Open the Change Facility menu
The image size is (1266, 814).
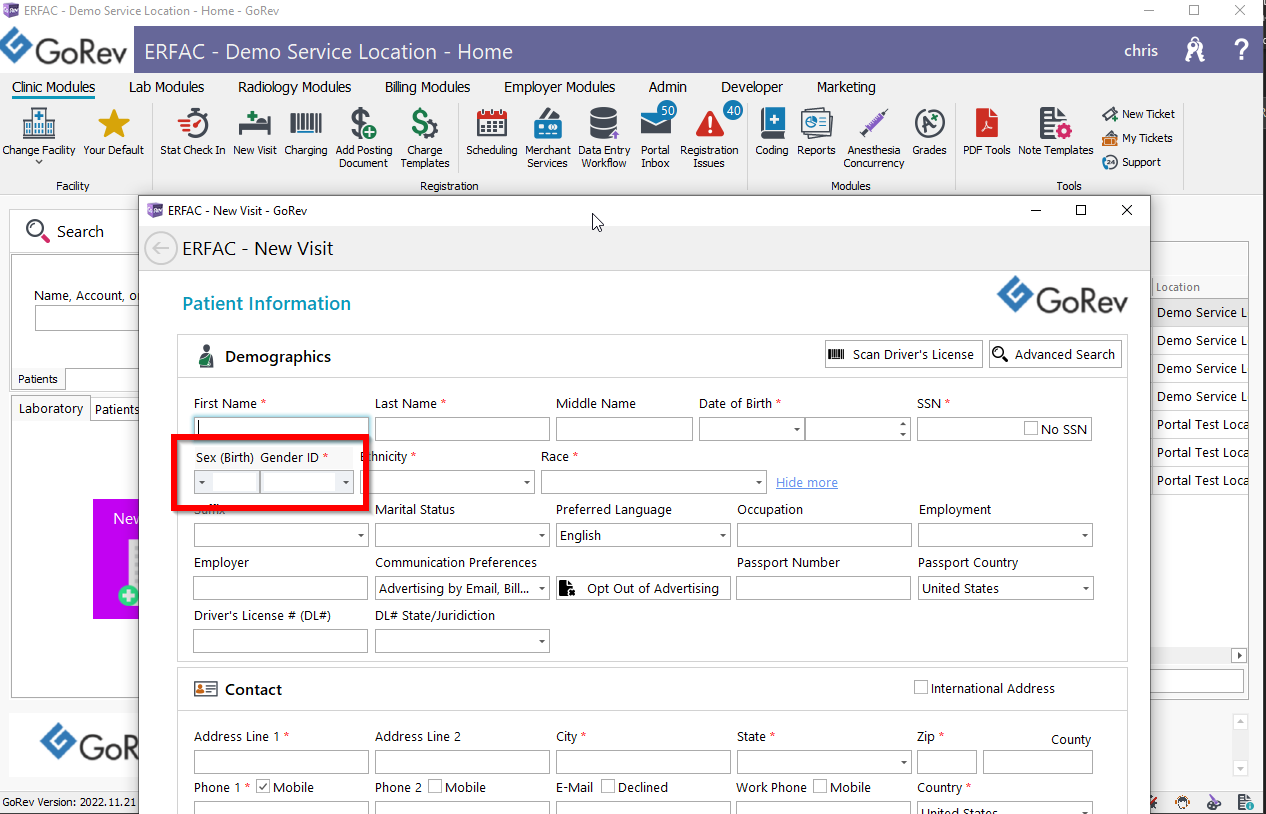click(38, 135)
